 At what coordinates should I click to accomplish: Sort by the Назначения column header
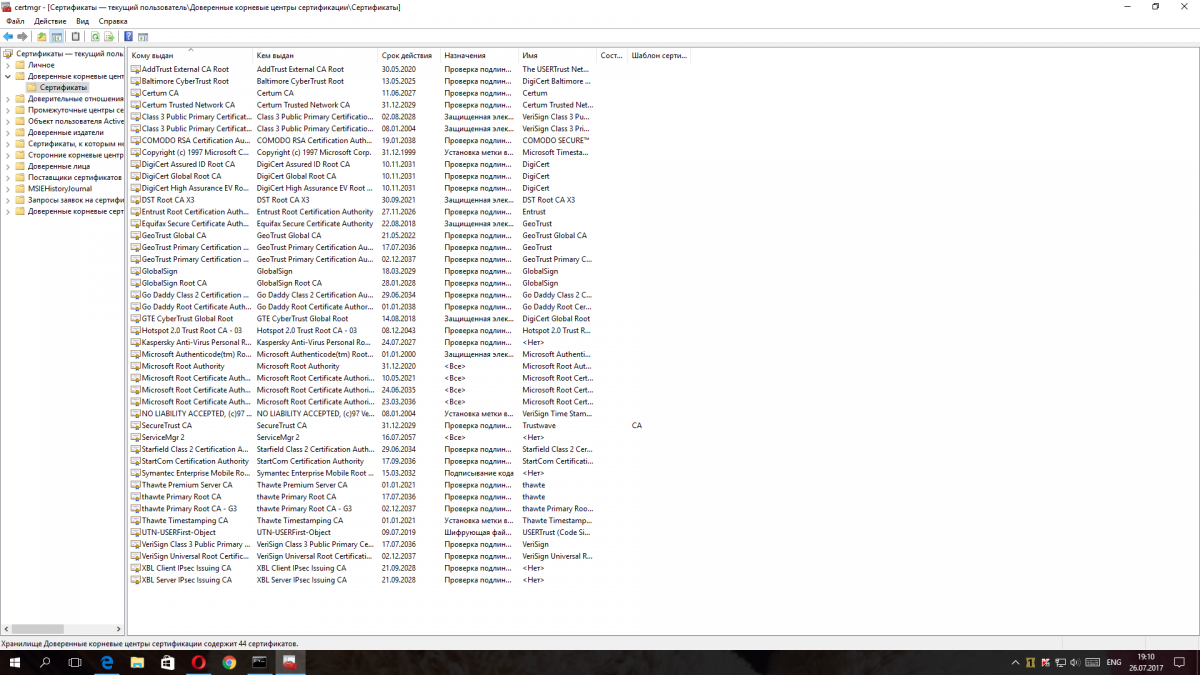pyautogui.click(x=480, y=55)
